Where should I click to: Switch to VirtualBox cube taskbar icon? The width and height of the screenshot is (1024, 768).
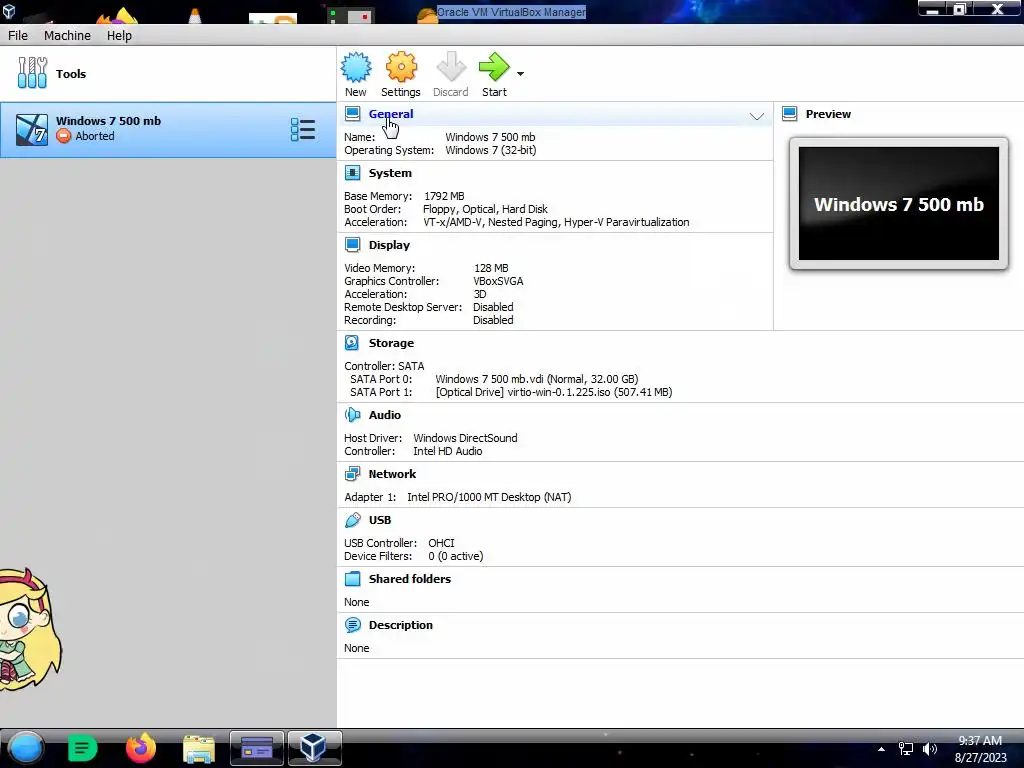pyautogui.click(x=314, y=748)
